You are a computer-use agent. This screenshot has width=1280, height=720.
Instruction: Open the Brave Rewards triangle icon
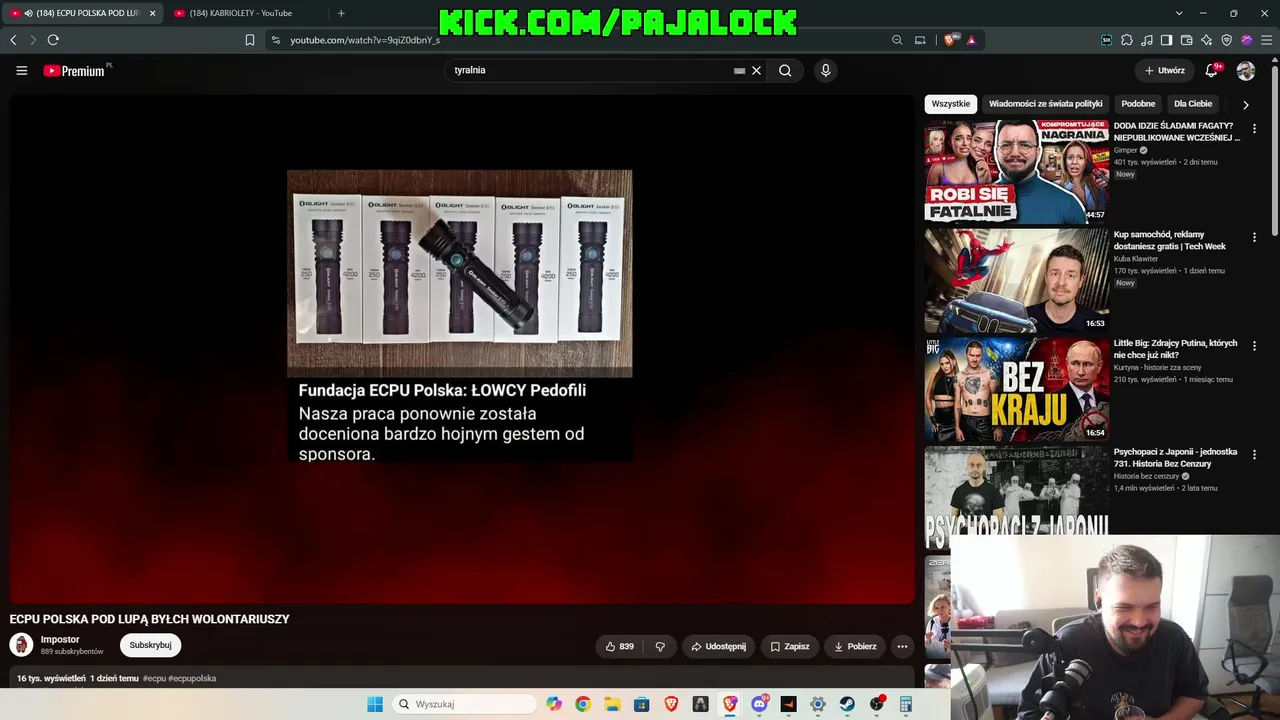tap(971, 40)
